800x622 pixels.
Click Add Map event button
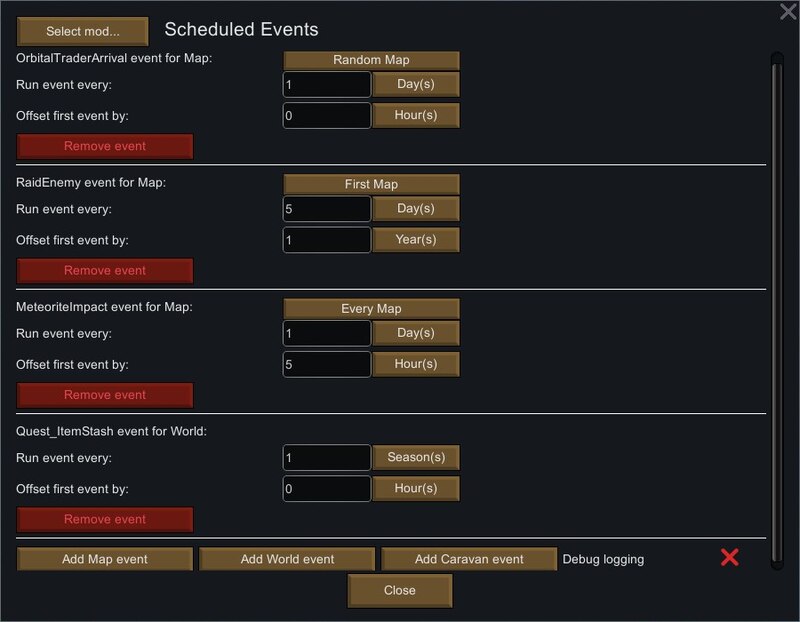(105, 559)
